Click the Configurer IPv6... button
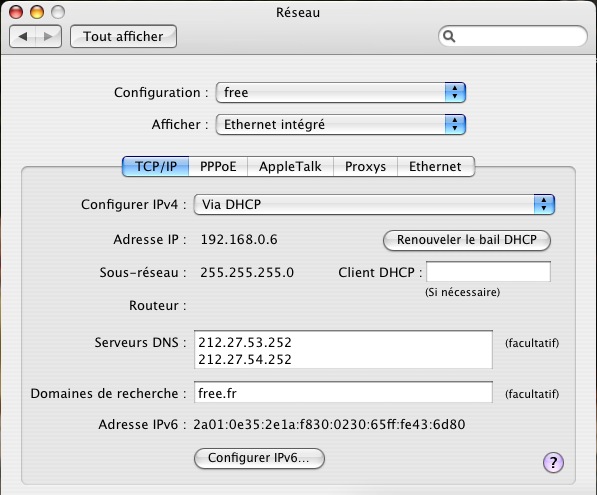 point(259,458)
